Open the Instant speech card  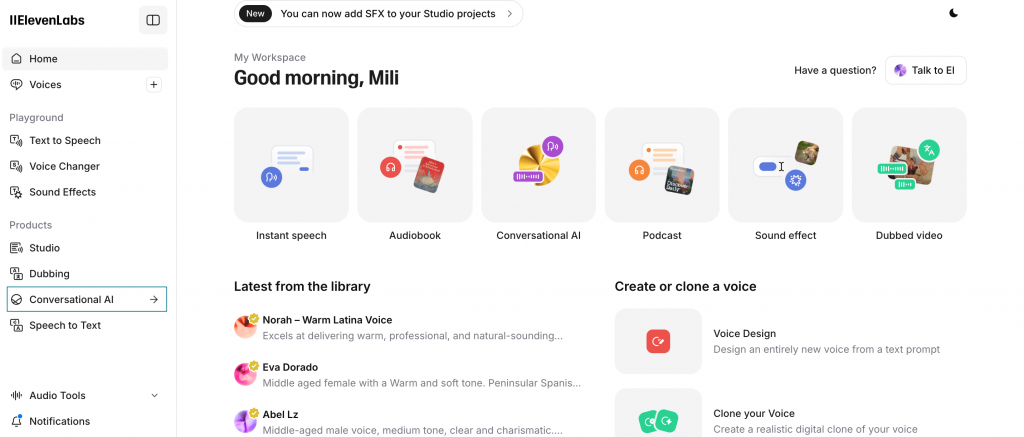tap(291, 165)
